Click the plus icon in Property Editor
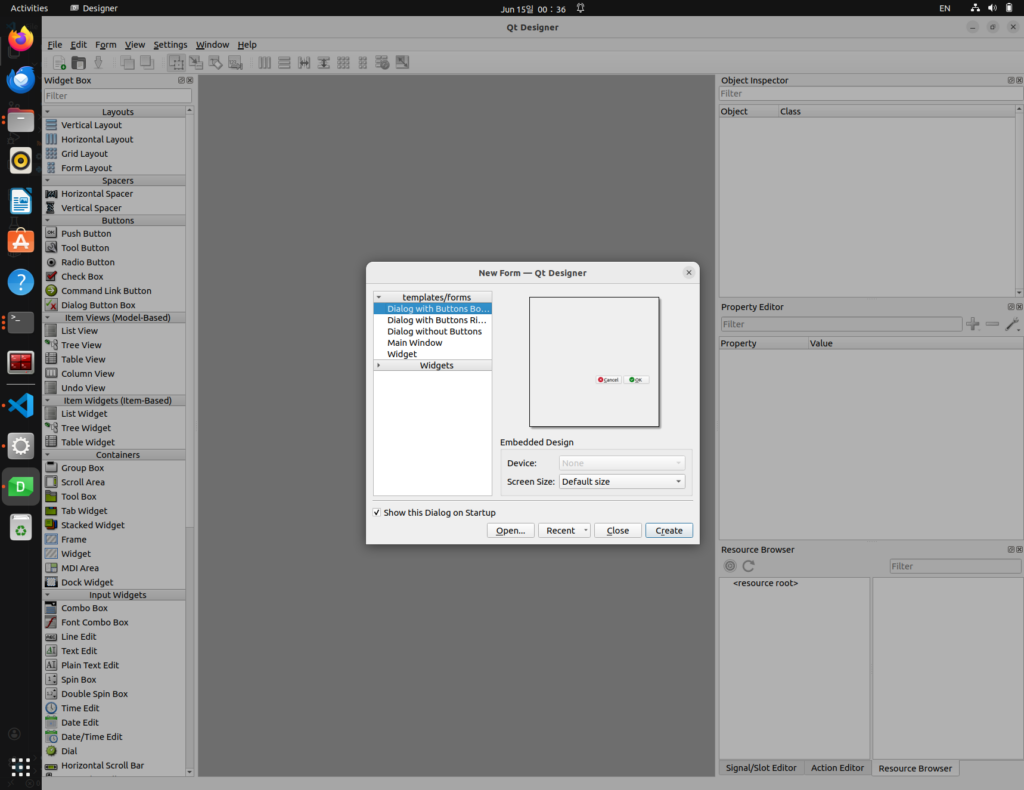Screen dimensions: 1024x790 [972, 324]
